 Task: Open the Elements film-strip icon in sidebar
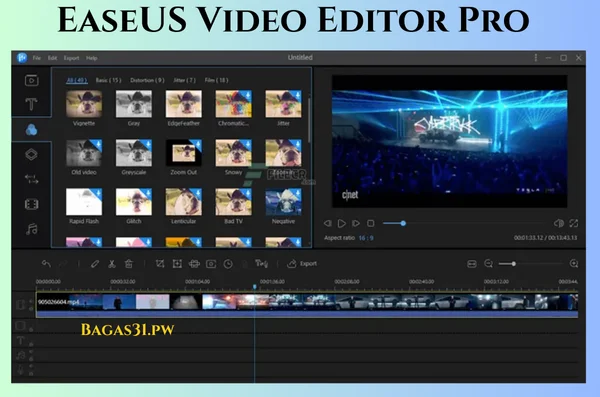tap(31, 204)
